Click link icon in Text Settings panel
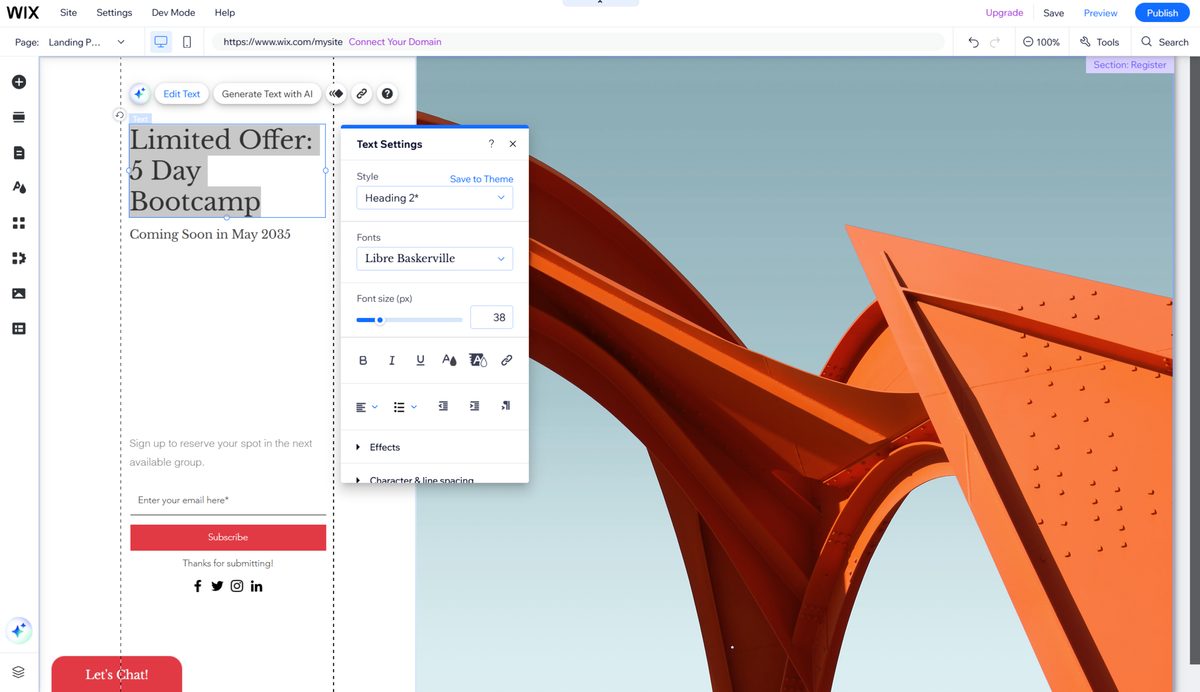This screenshot has height=692, width=1200. coord(506,360)
